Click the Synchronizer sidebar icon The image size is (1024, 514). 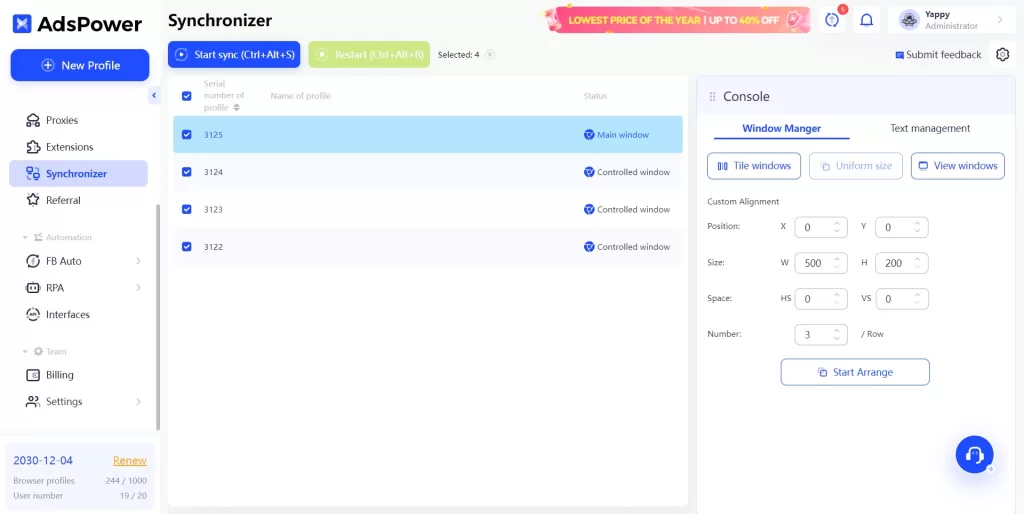point(33,174)
